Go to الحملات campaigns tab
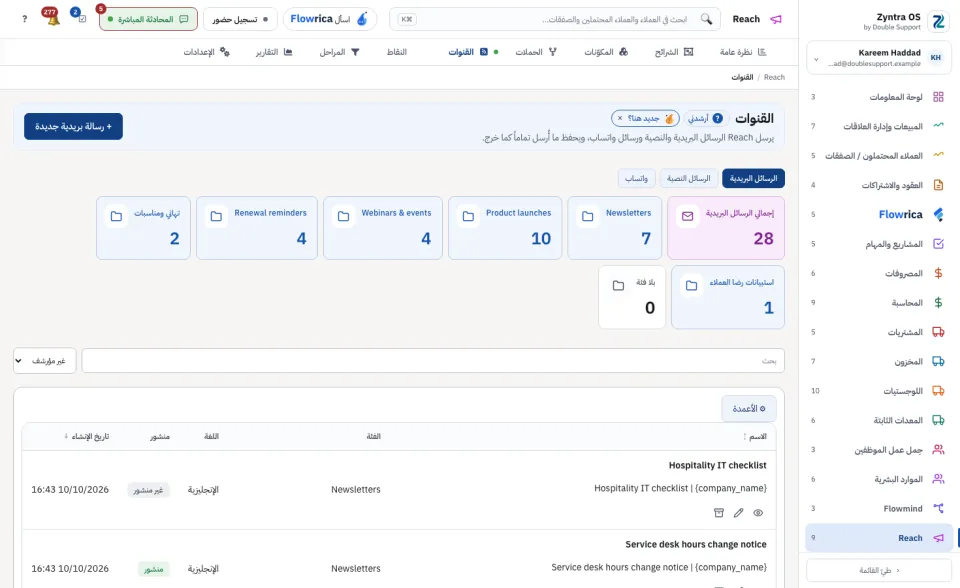The width and height of the screenshot is (960, 588). click(536, 52)
